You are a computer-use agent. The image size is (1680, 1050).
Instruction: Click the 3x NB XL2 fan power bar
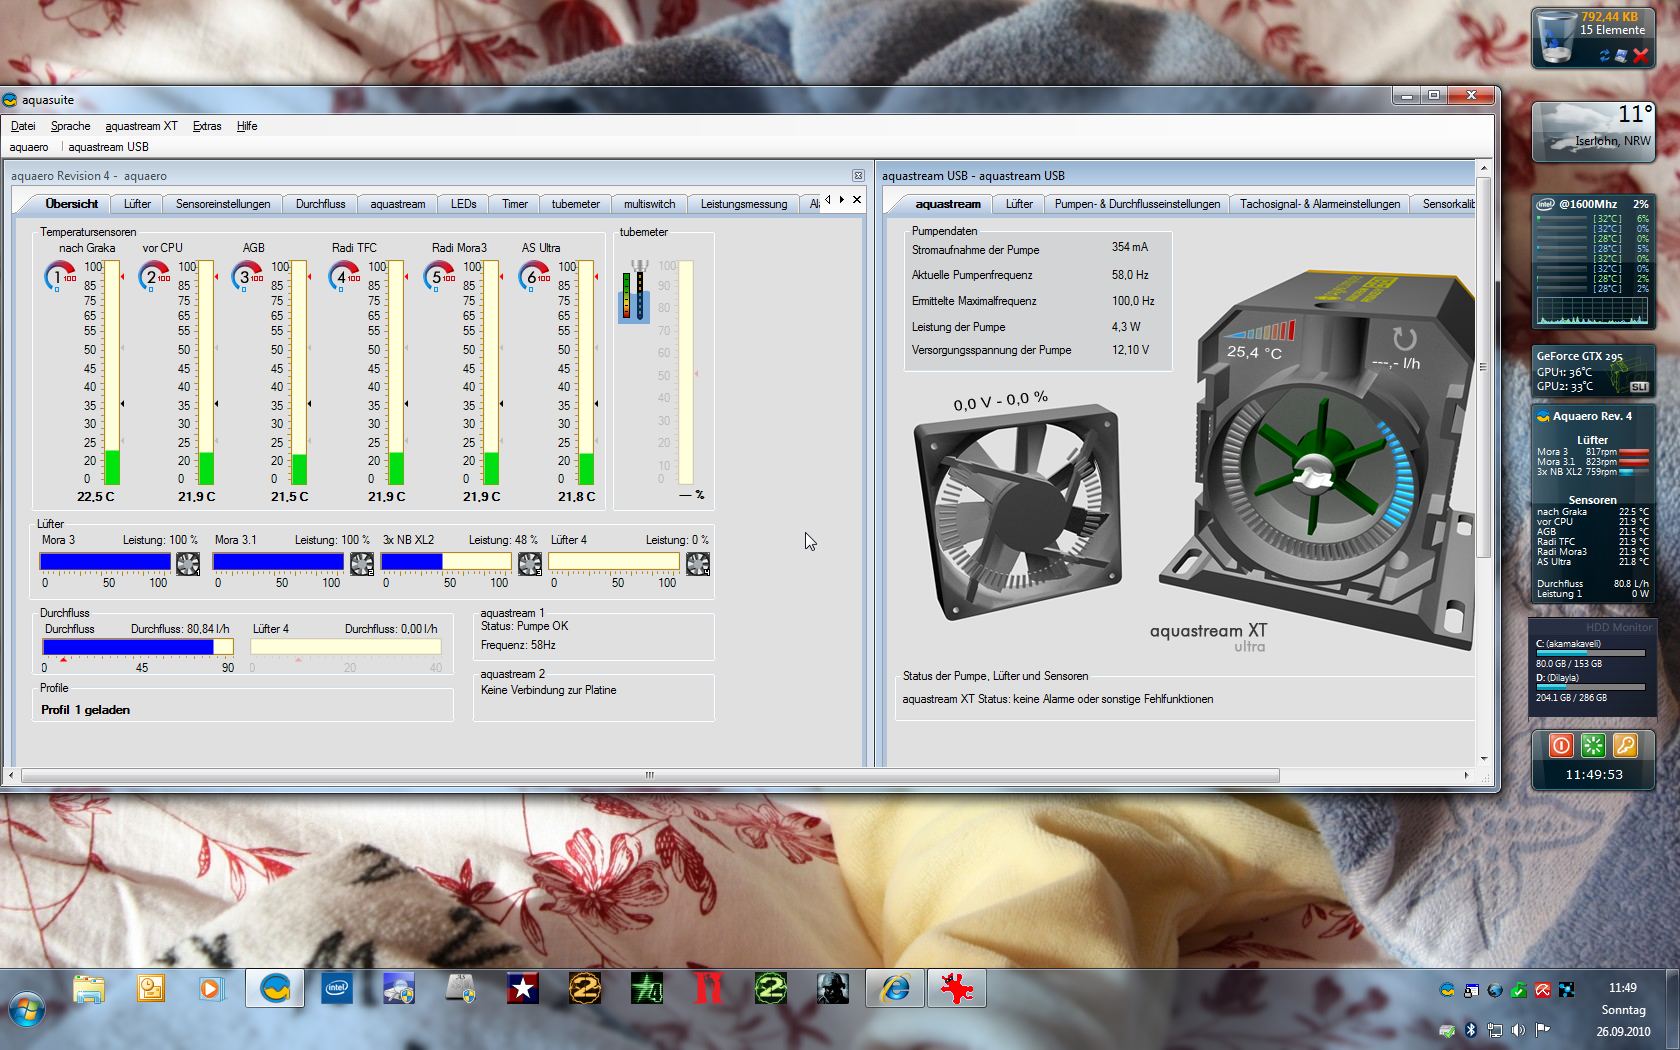(446, 562)
